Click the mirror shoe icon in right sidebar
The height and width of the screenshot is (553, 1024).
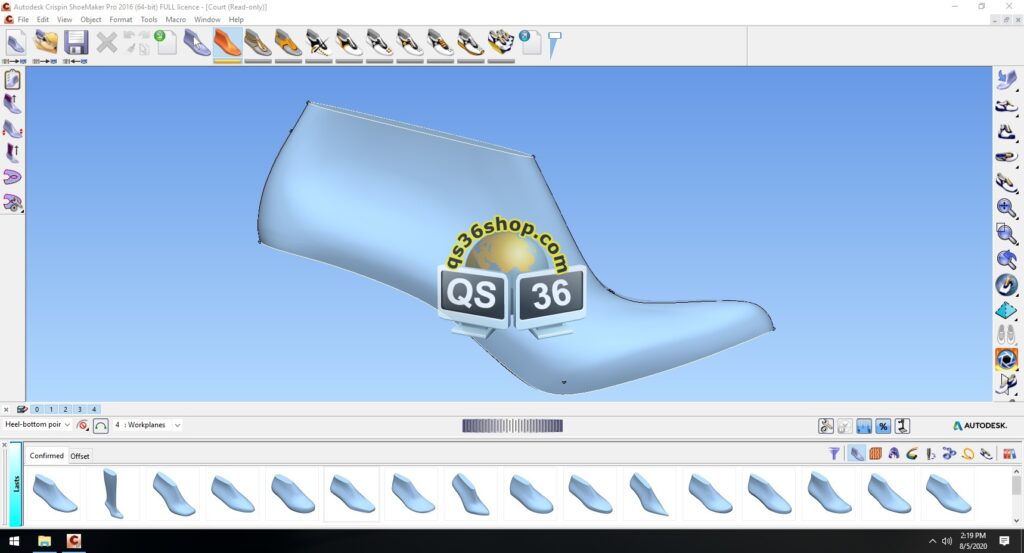(x=1006, y=384)
